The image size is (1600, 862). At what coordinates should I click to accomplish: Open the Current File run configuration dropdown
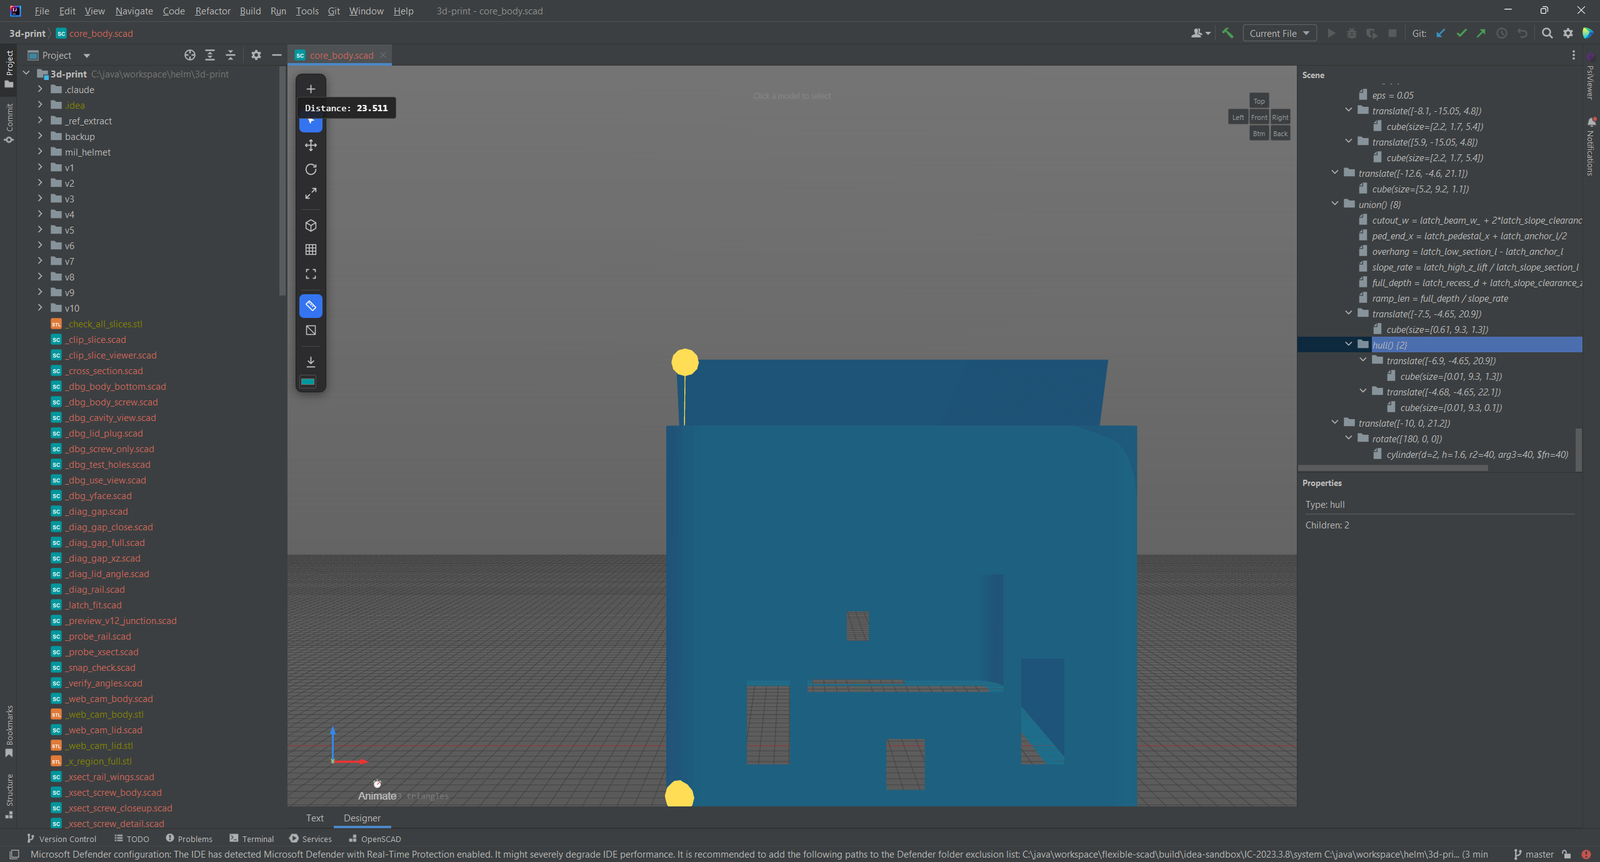(1279, 33)
